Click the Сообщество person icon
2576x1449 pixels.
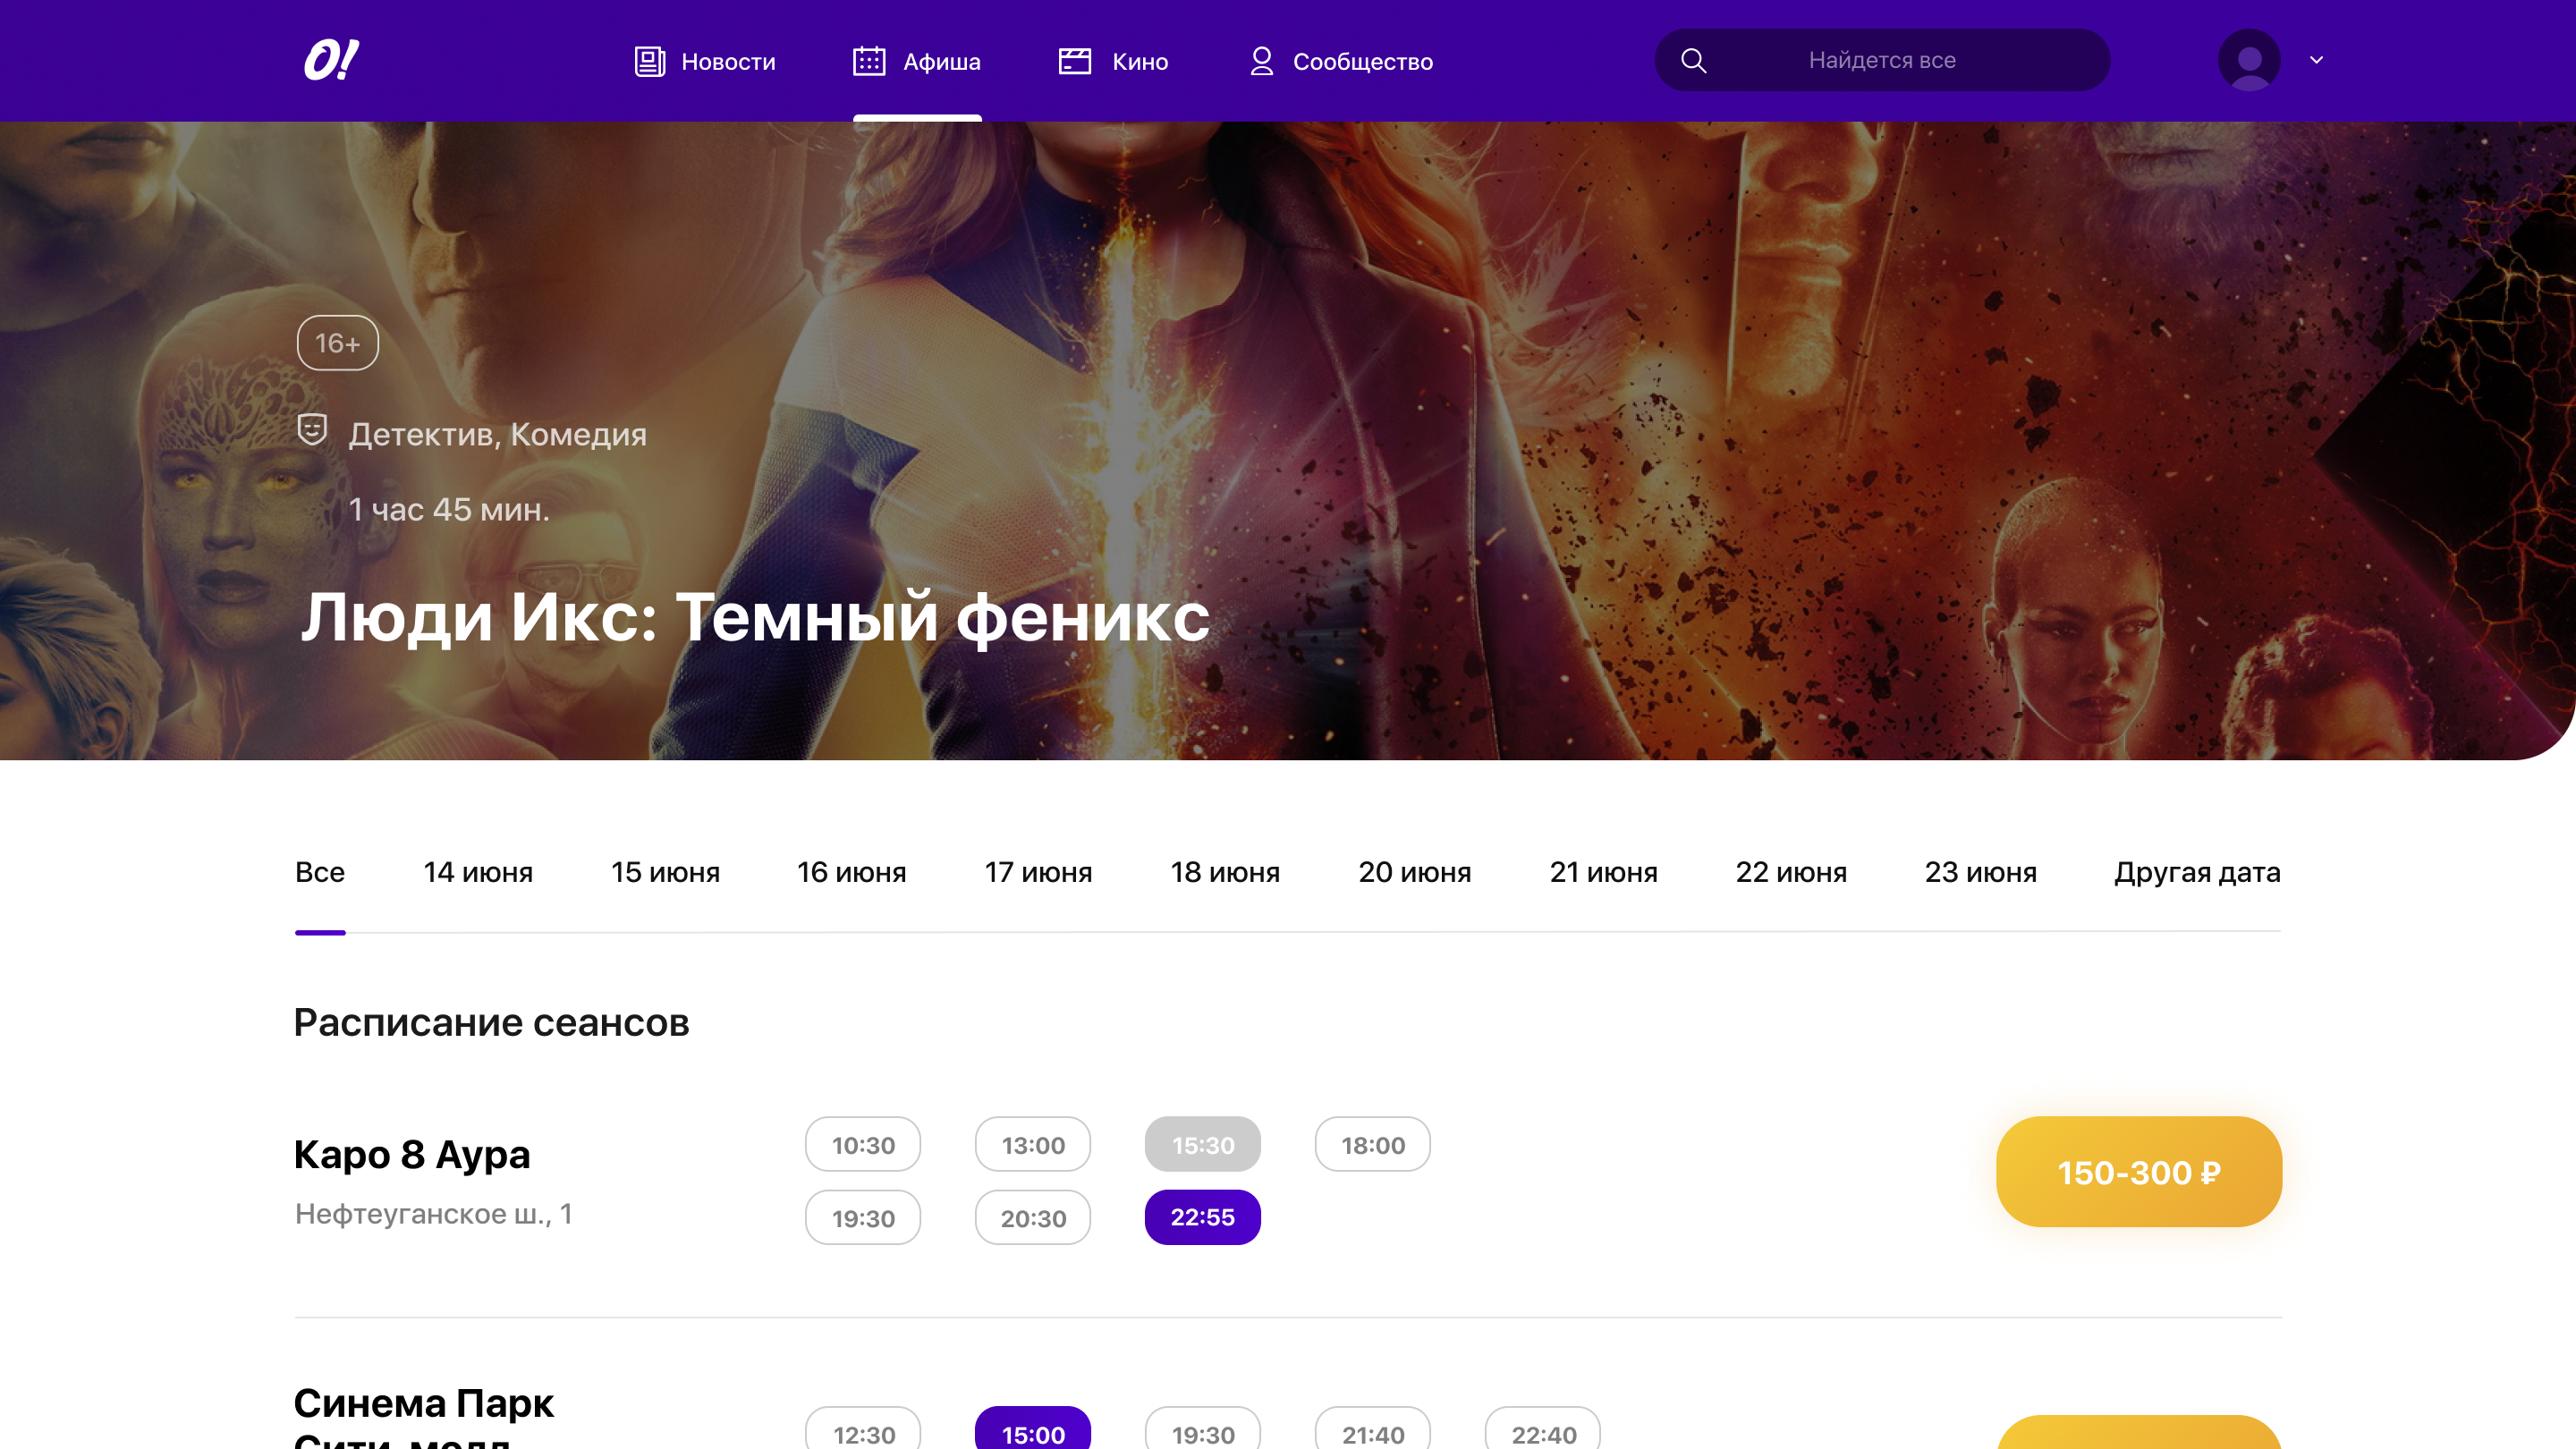pyautogui.click(x=1261, y=61)
